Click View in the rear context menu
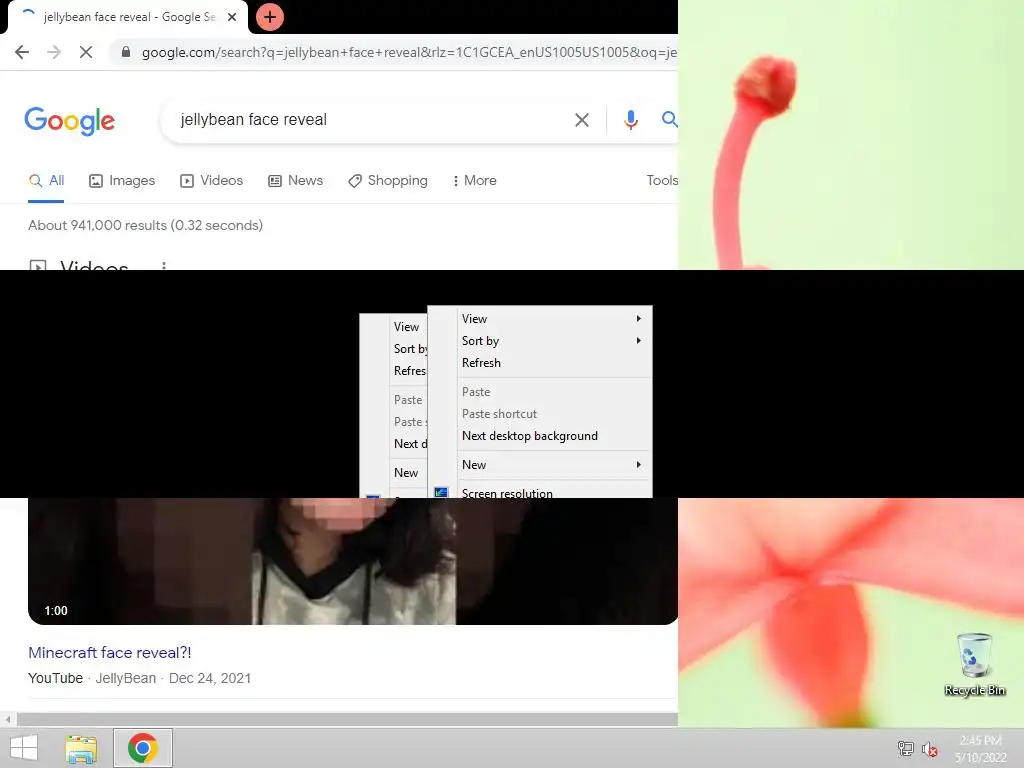1024x768 pixels. [x=406, y=327]
